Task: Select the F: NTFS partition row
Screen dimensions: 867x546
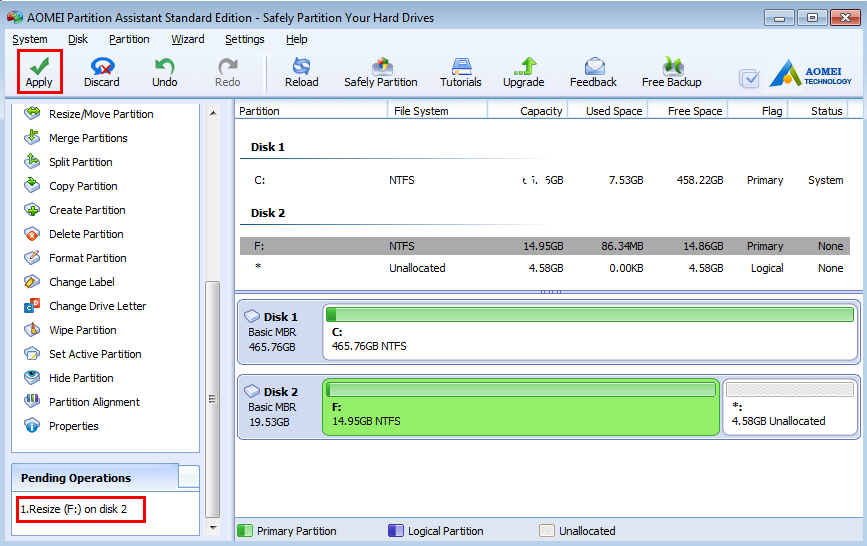Action: pyautogui.click(x=545, y=246)
